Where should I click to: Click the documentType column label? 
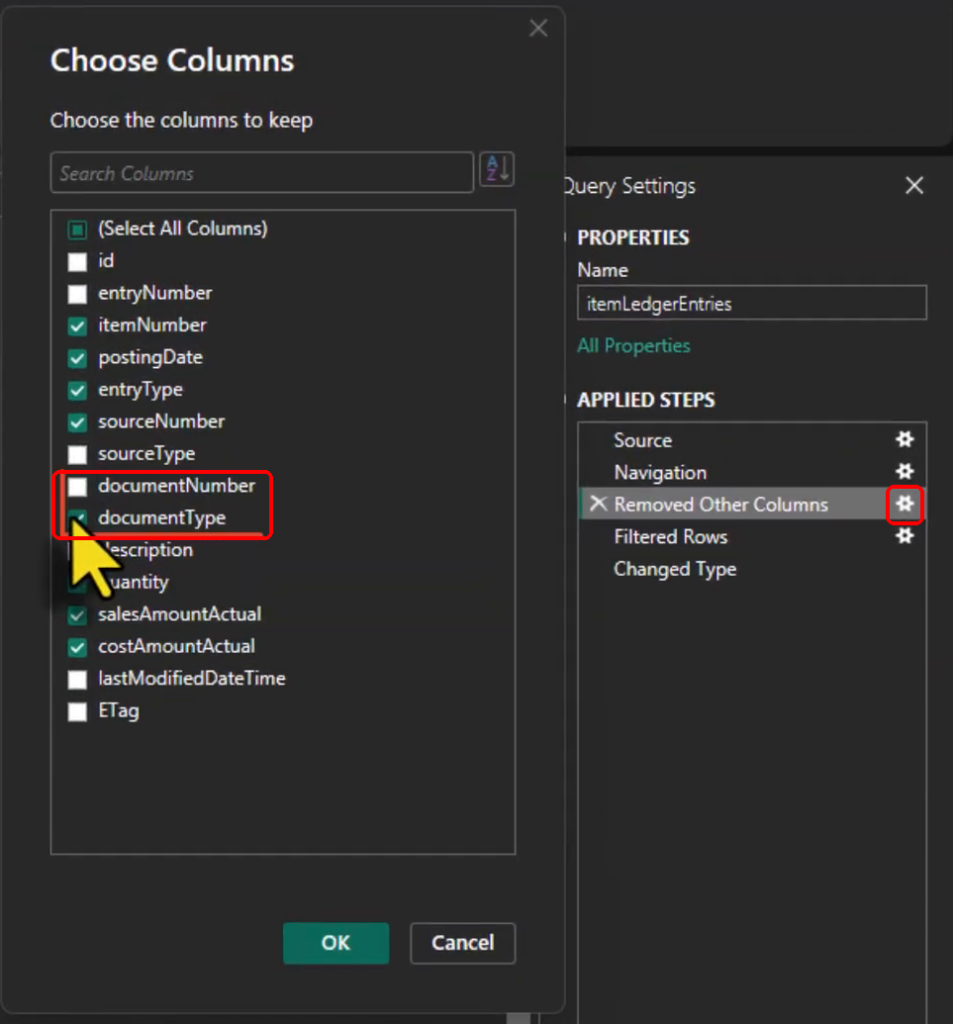tap(162, 518)
